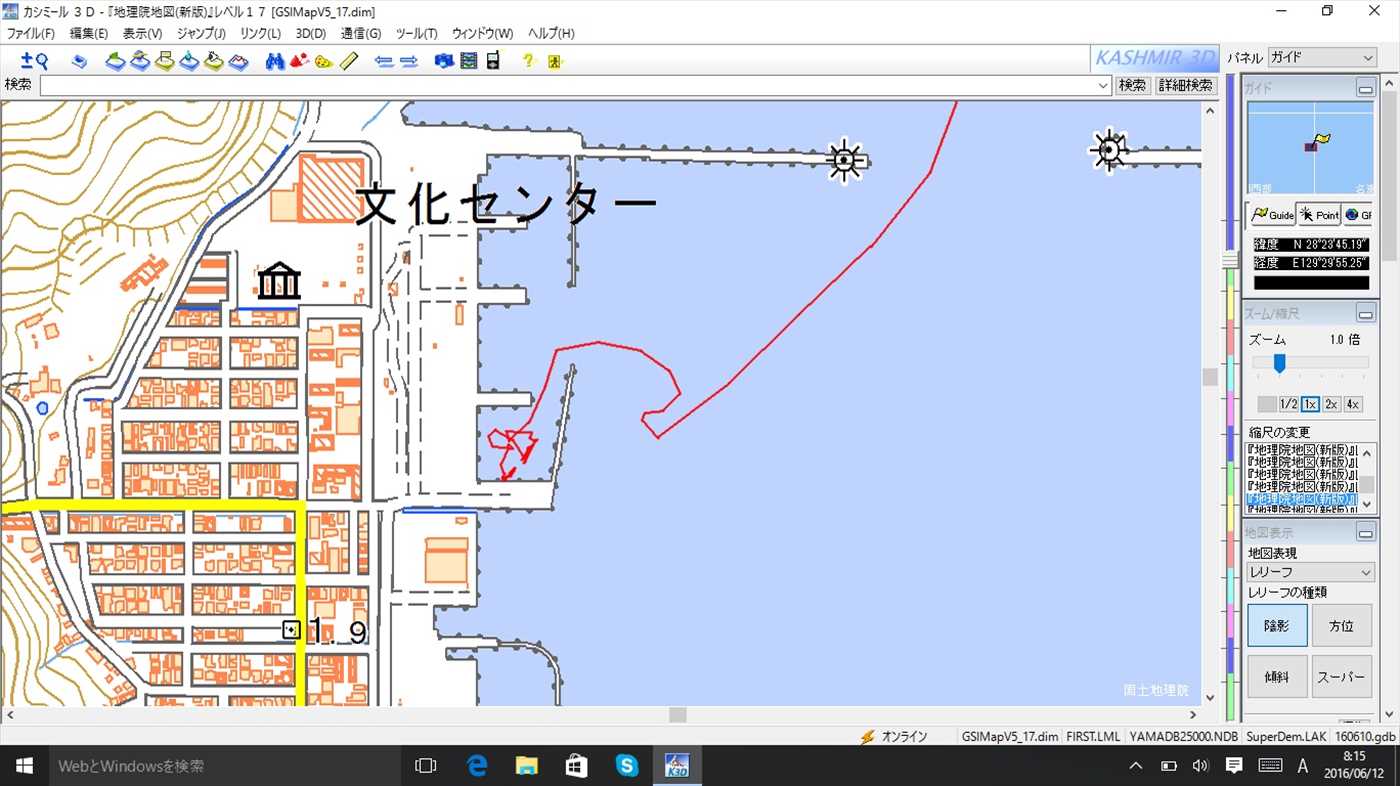Open the ジャンプ(J) menu
Screen dimensions: 1400x786
pos(201,33)
